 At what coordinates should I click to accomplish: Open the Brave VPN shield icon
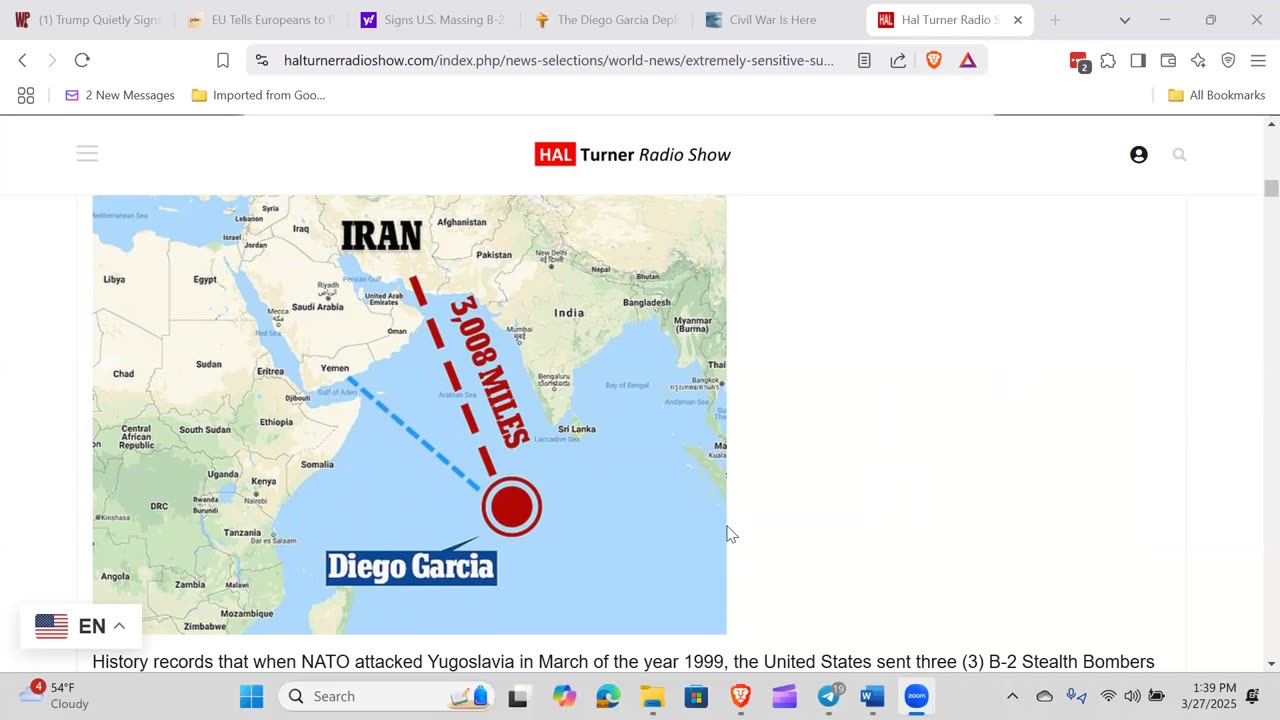1228,60
